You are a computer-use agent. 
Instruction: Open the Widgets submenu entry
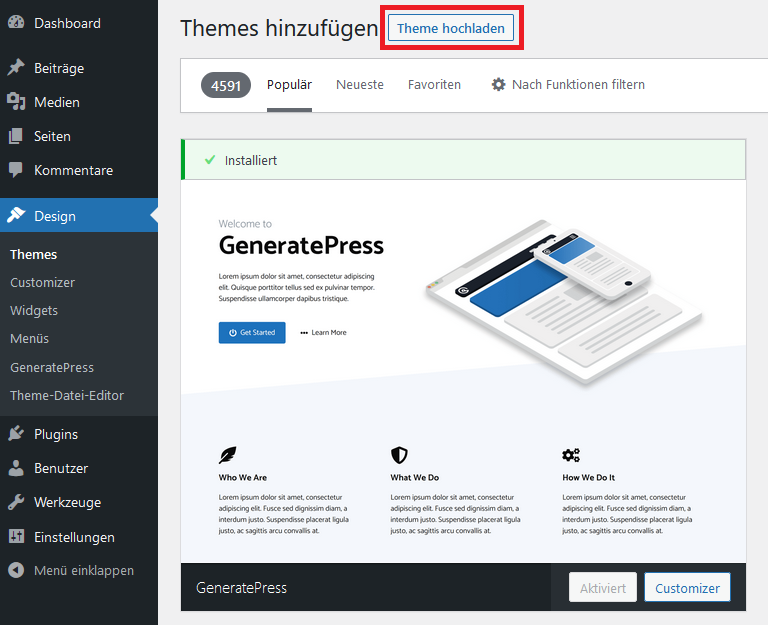point(34,311)
